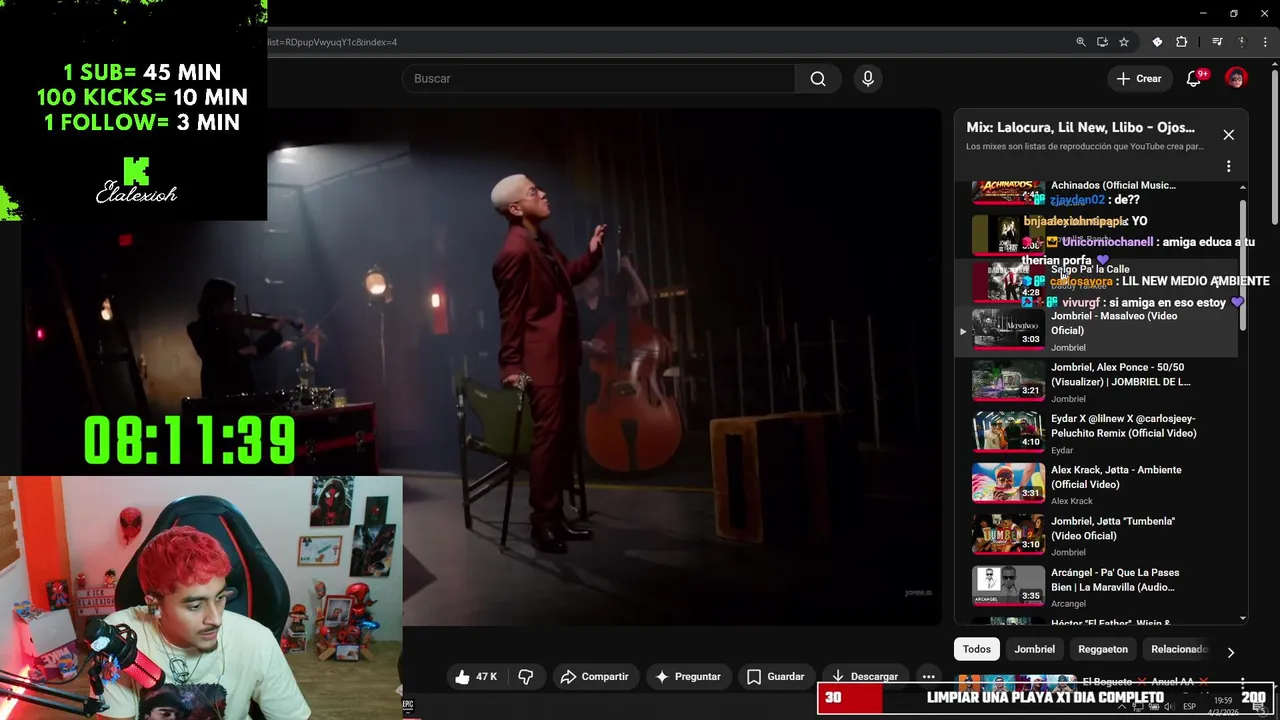Viewport: 1280px width, 720px height.
Task: Open the Chrome three-dot menu
Action: point(1266,42)
